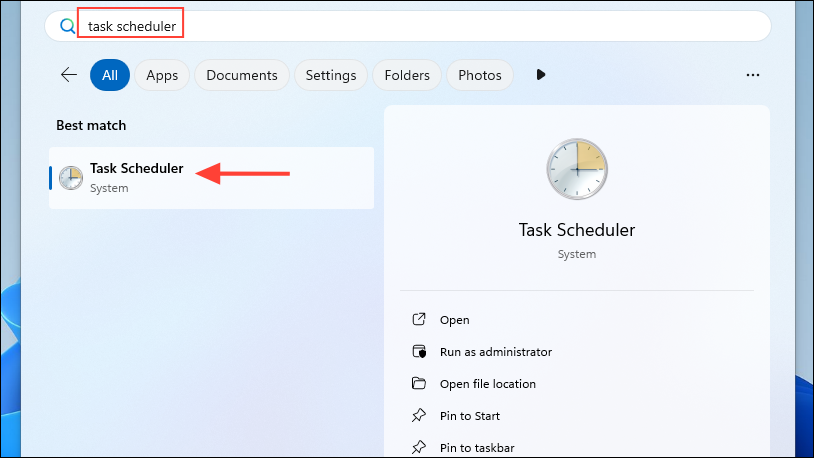
Task: Click the 'Best match' heading
Action: [91, 126]
